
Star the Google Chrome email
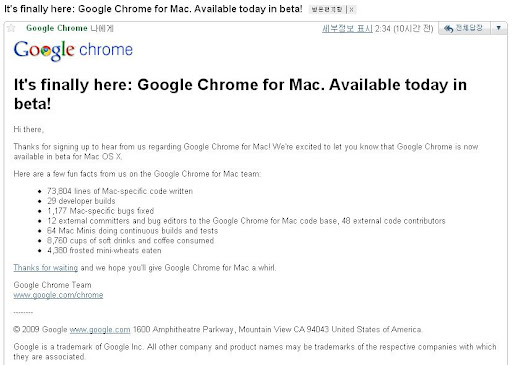[x=11, y=28]
